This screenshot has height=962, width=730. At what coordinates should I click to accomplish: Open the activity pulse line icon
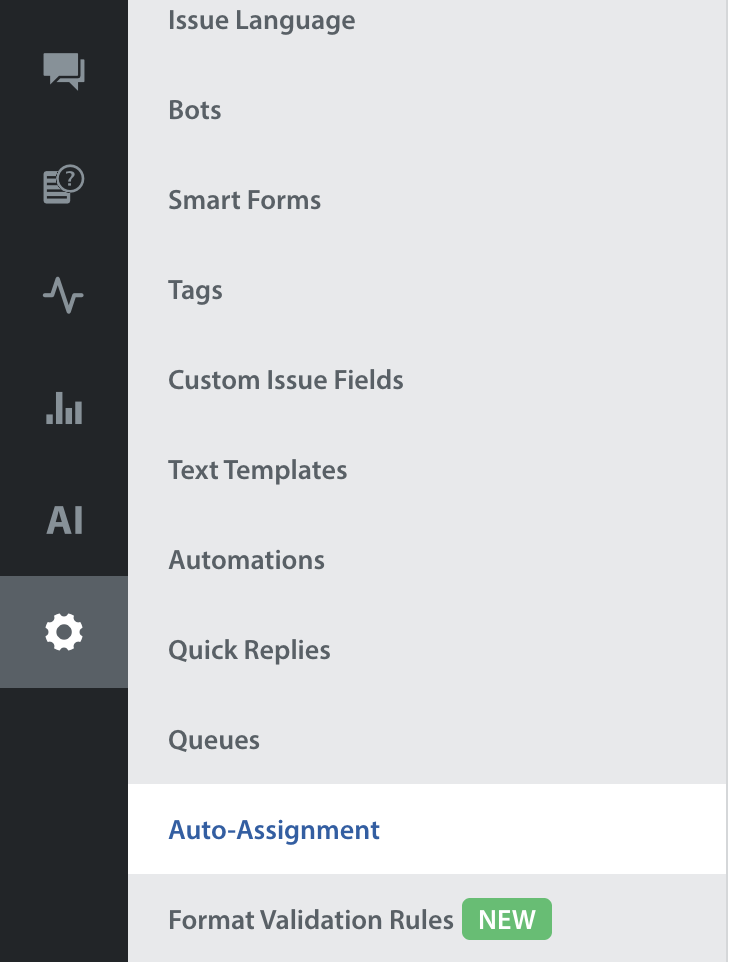(64, 296)
